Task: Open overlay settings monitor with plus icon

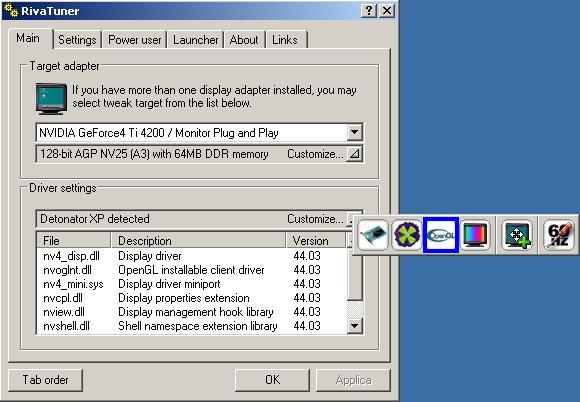Action: coord(517,235)
